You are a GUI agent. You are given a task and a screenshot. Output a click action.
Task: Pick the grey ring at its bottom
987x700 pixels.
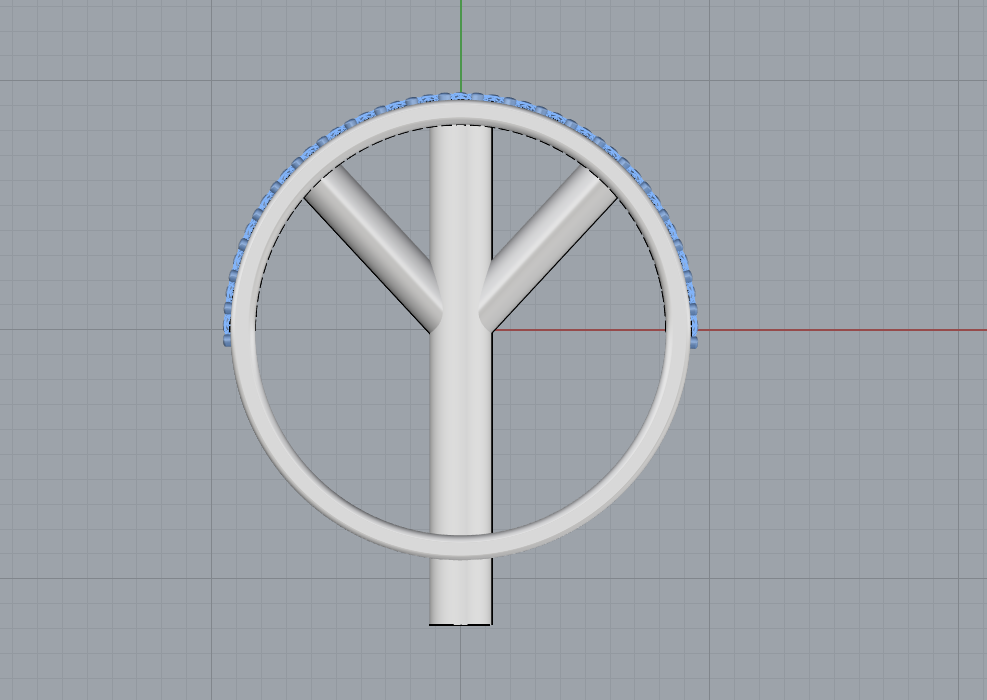[x=460, y=546]
